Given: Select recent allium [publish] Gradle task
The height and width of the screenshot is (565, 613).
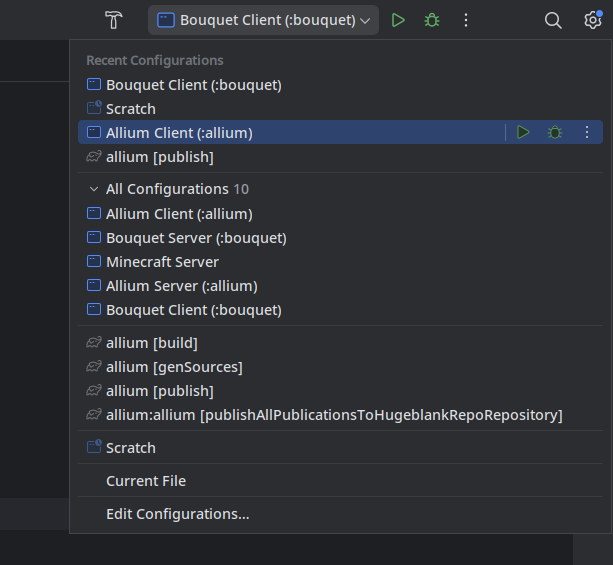Looking at the screenshot, I should tap(340, 157).
